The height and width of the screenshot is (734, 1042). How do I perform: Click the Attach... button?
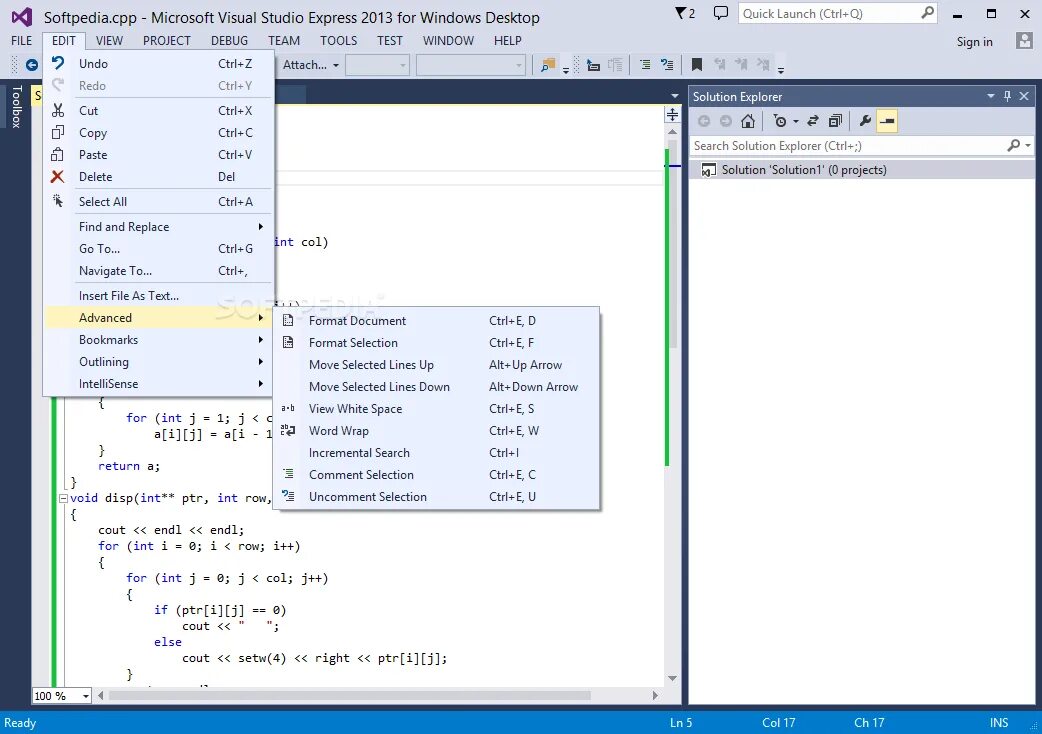304,65
